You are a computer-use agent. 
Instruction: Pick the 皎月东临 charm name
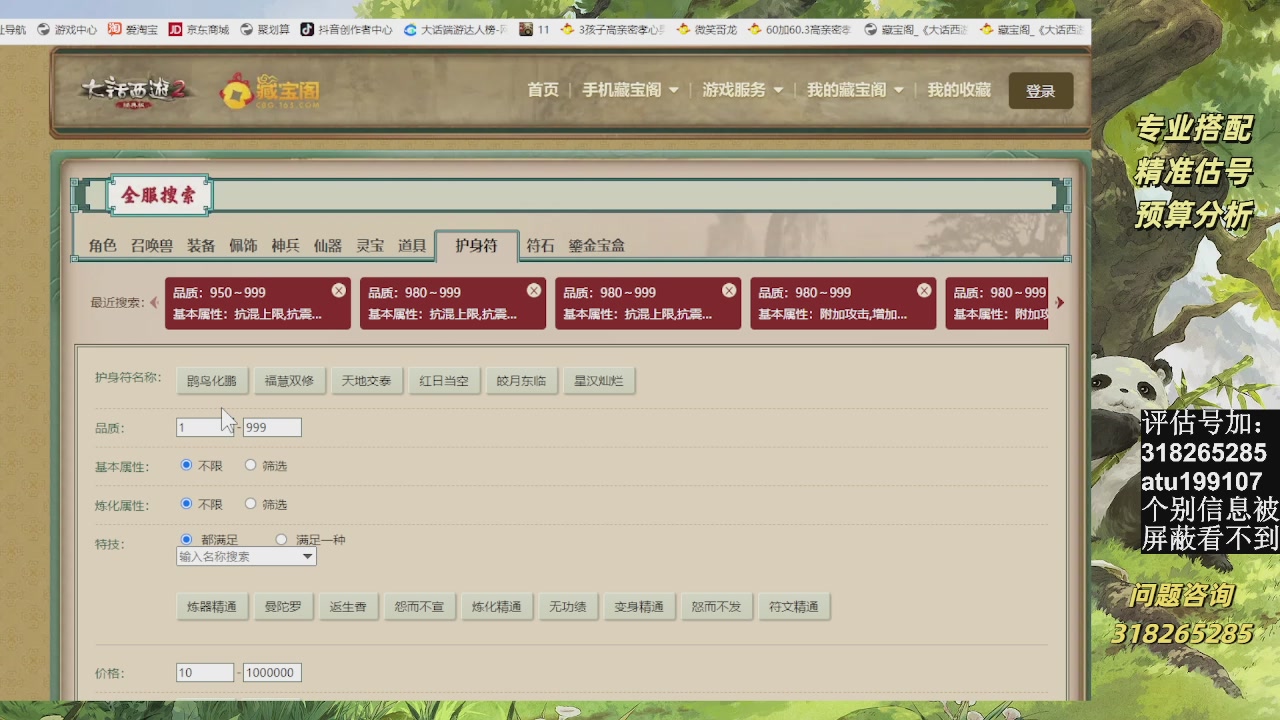(x=521, y=381)
